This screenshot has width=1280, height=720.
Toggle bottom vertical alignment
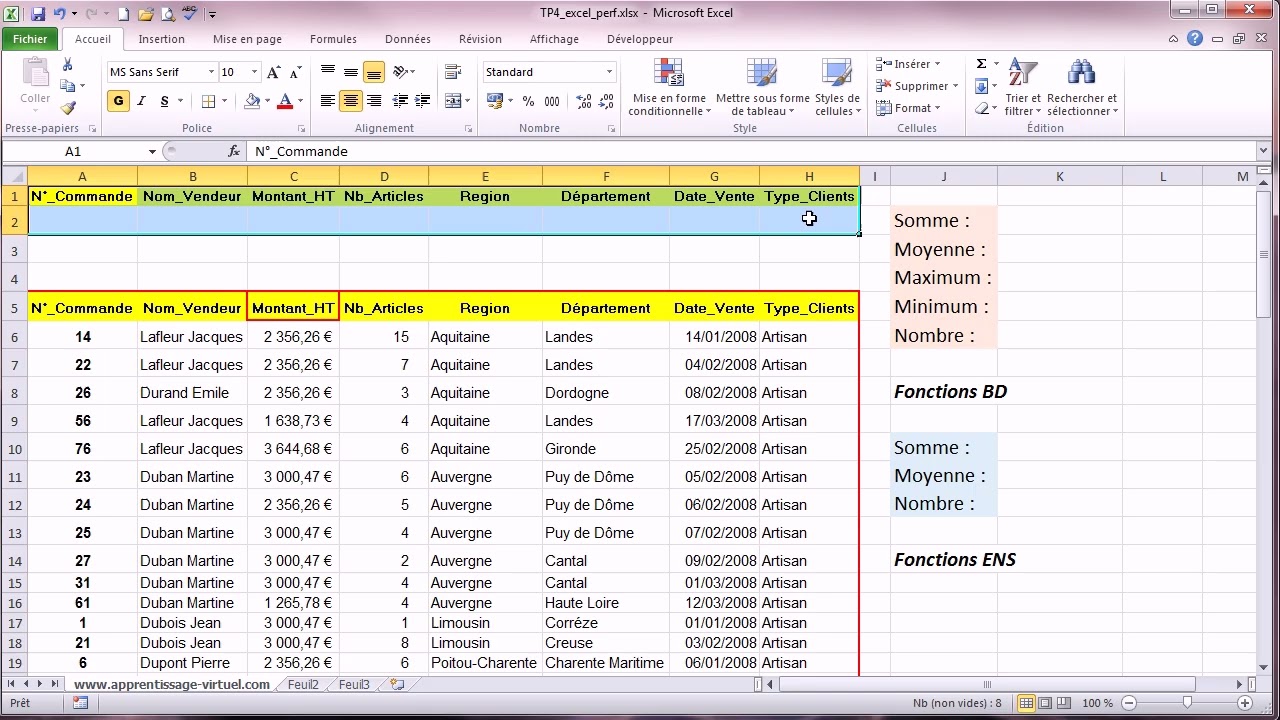click(374, 72)
